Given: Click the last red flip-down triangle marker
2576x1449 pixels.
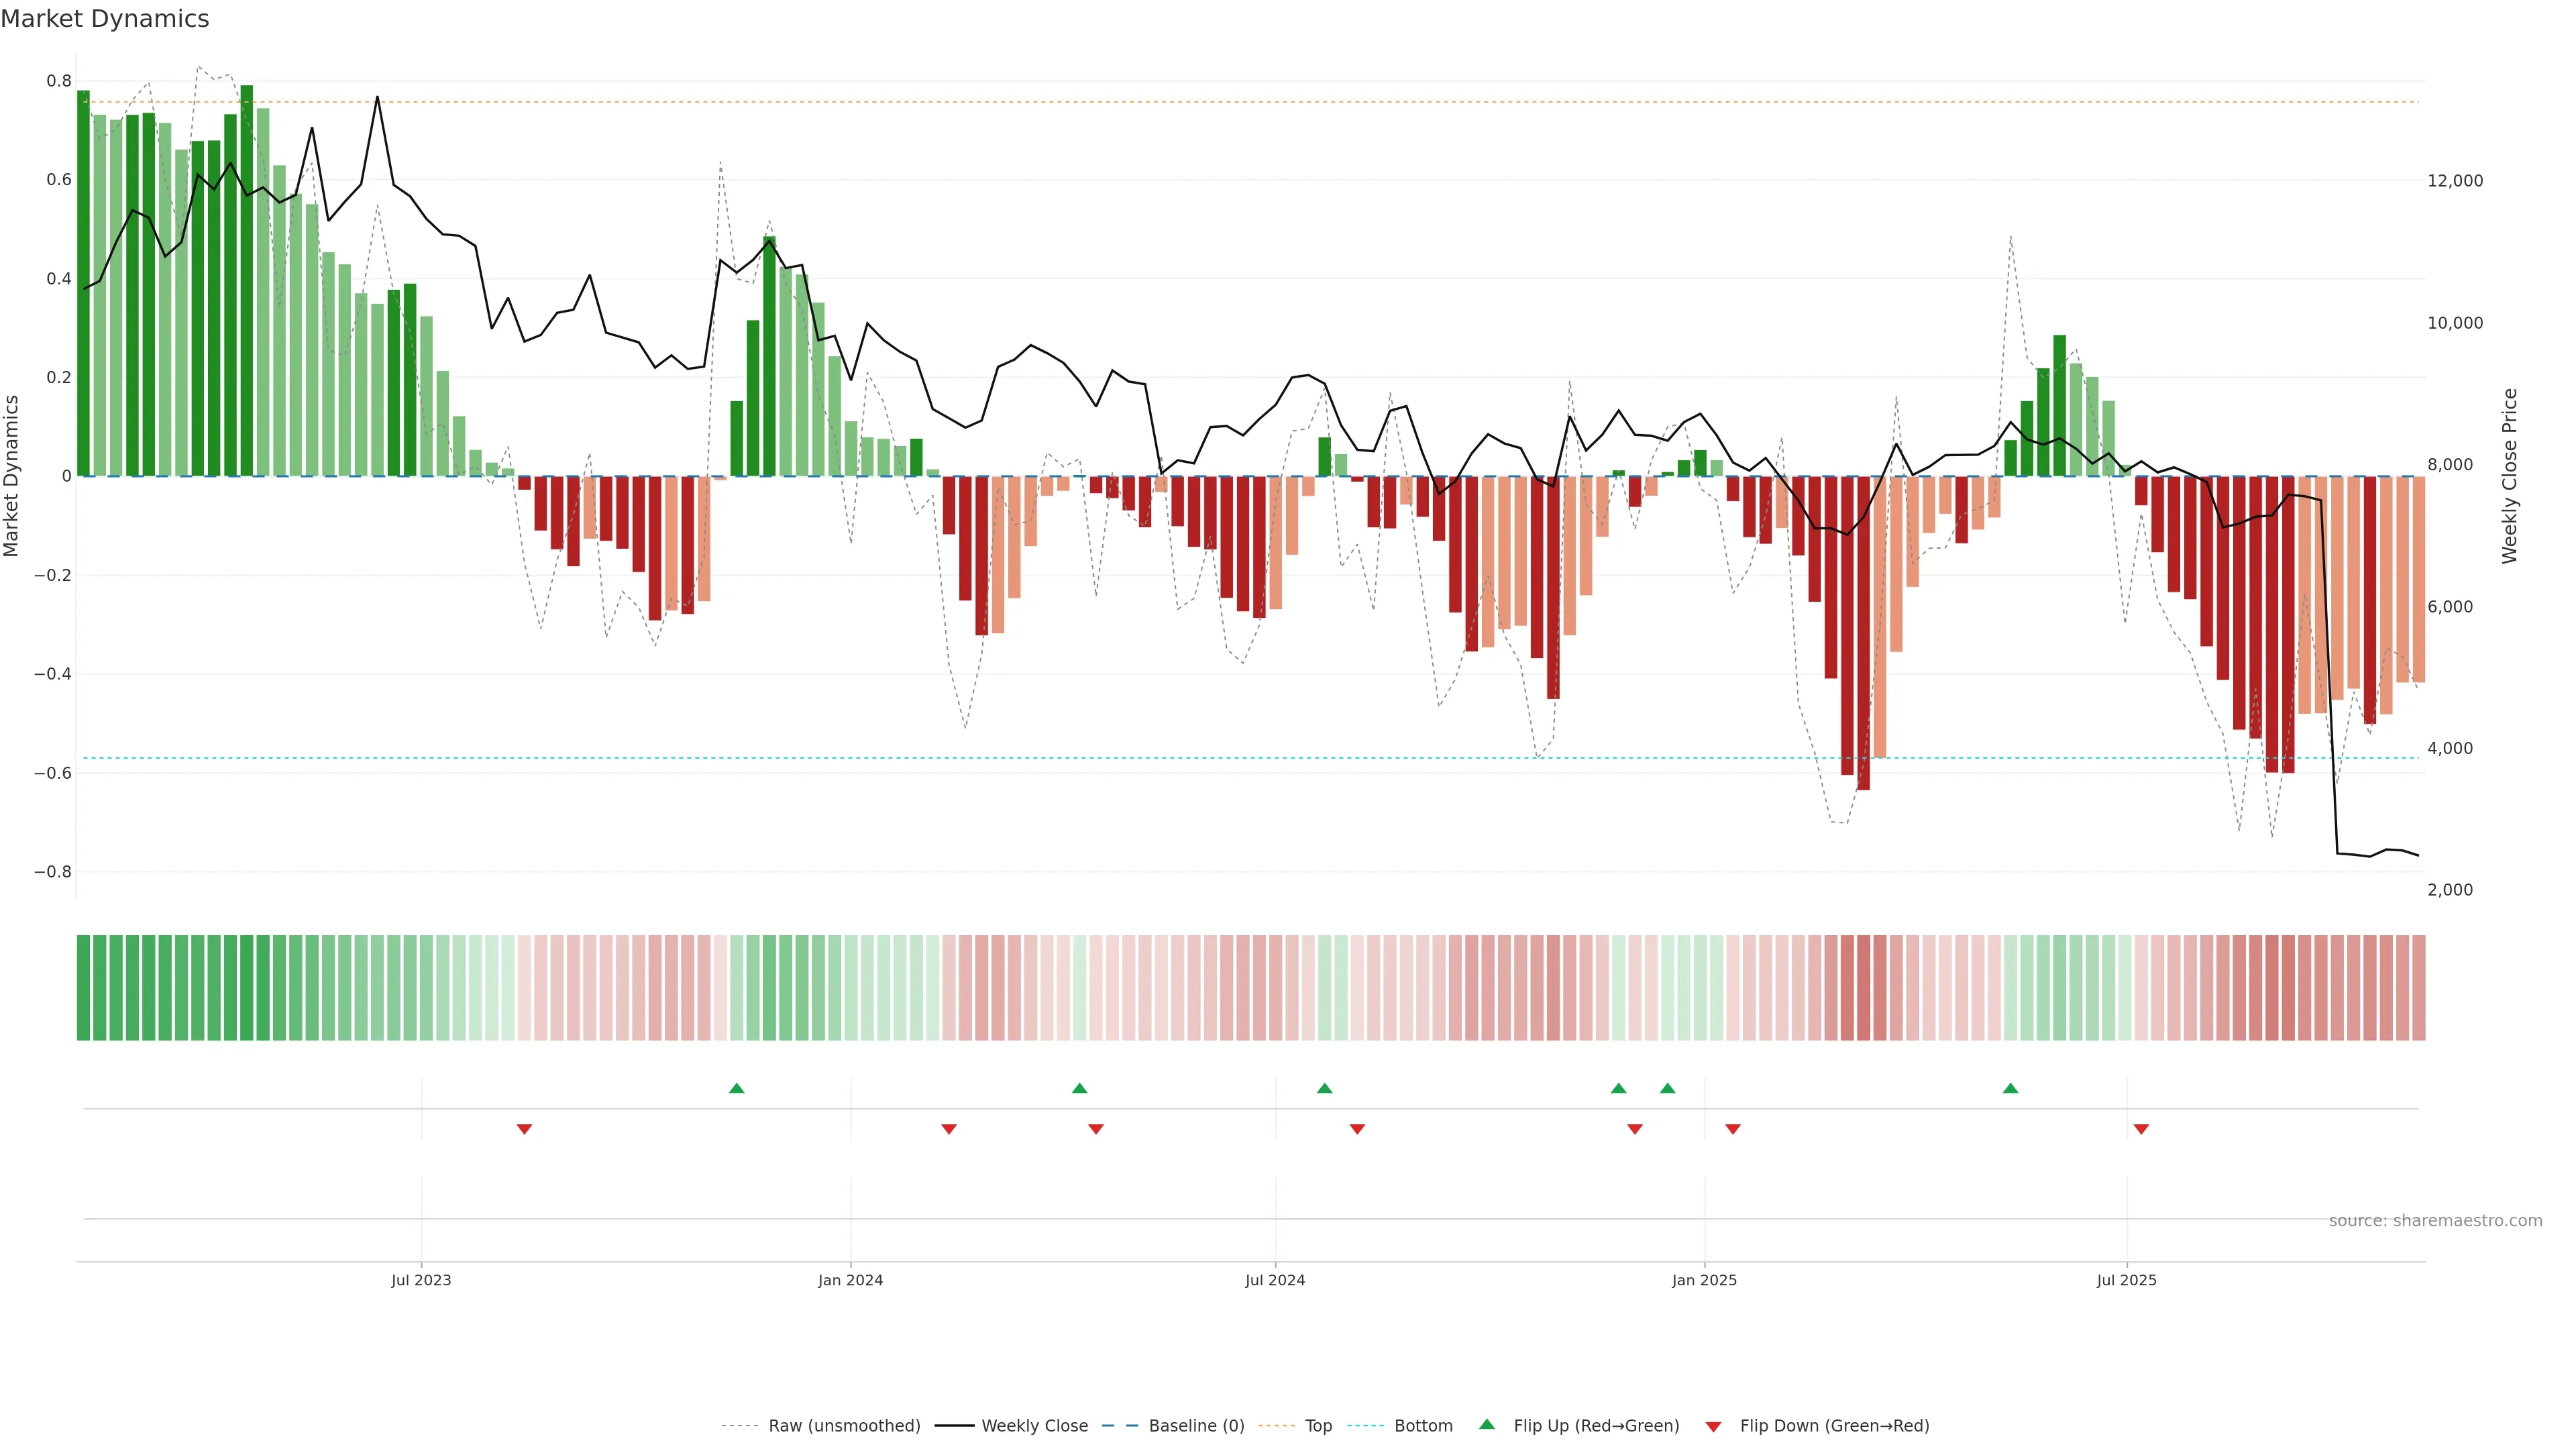Looking at the screenshot, I should pyautogui.click(x=2141, y=1129).
